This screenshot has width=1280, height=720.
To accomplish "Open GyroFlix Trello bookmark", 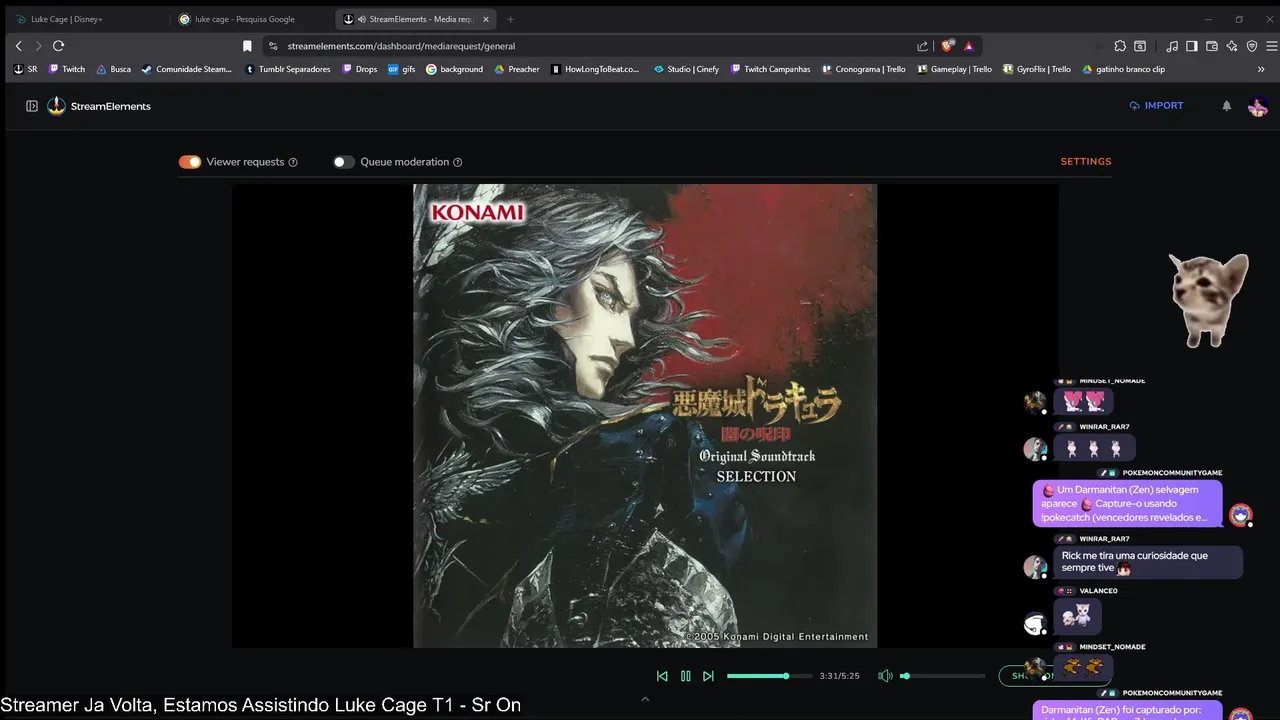I will coord(1036,69).
